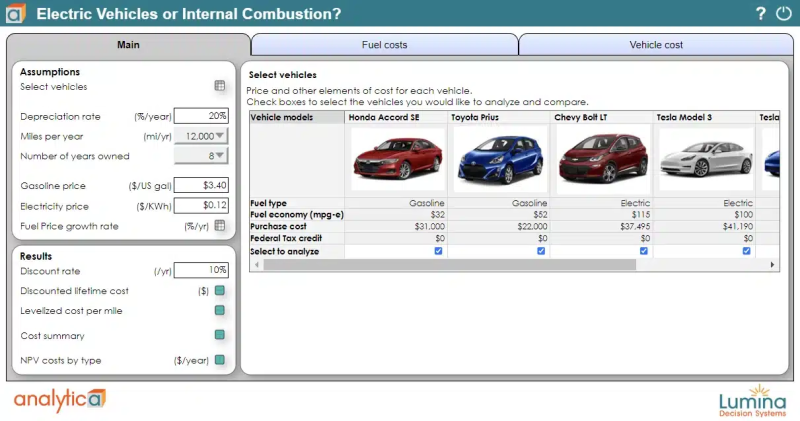Toggle Honda Accord SE analyze checkbox

click(438, 251)
